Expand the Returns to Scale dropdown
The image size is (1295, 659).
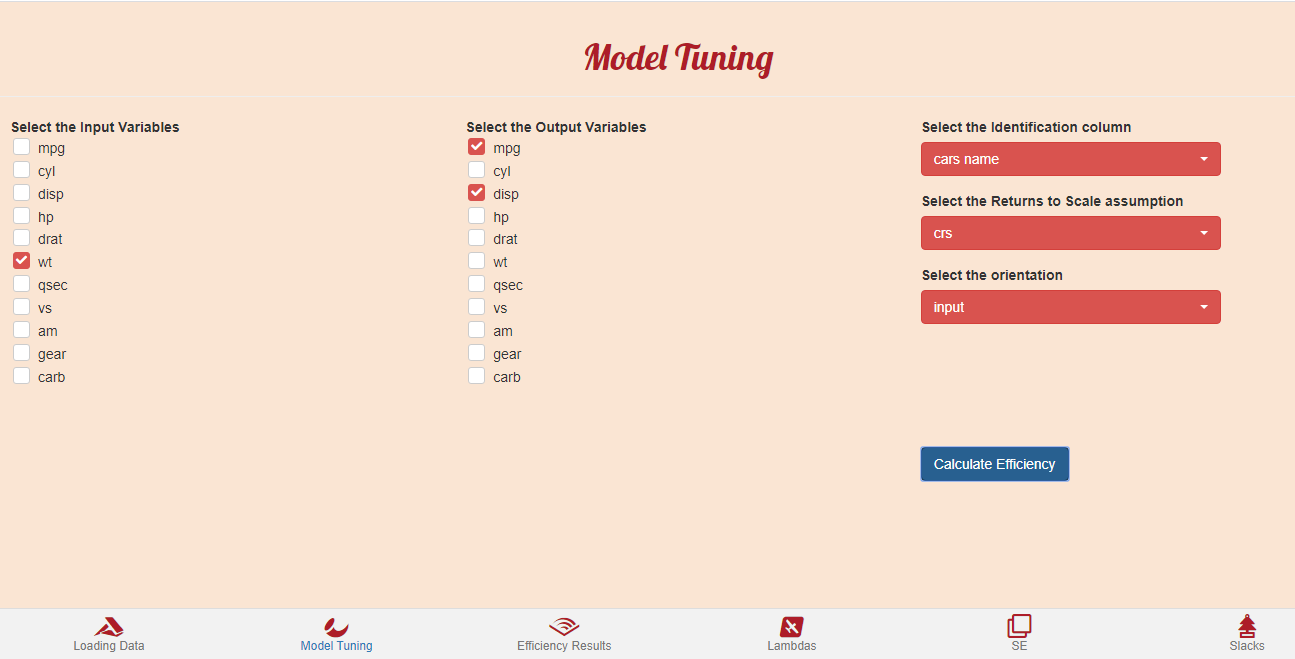[x=1070, y=233]
